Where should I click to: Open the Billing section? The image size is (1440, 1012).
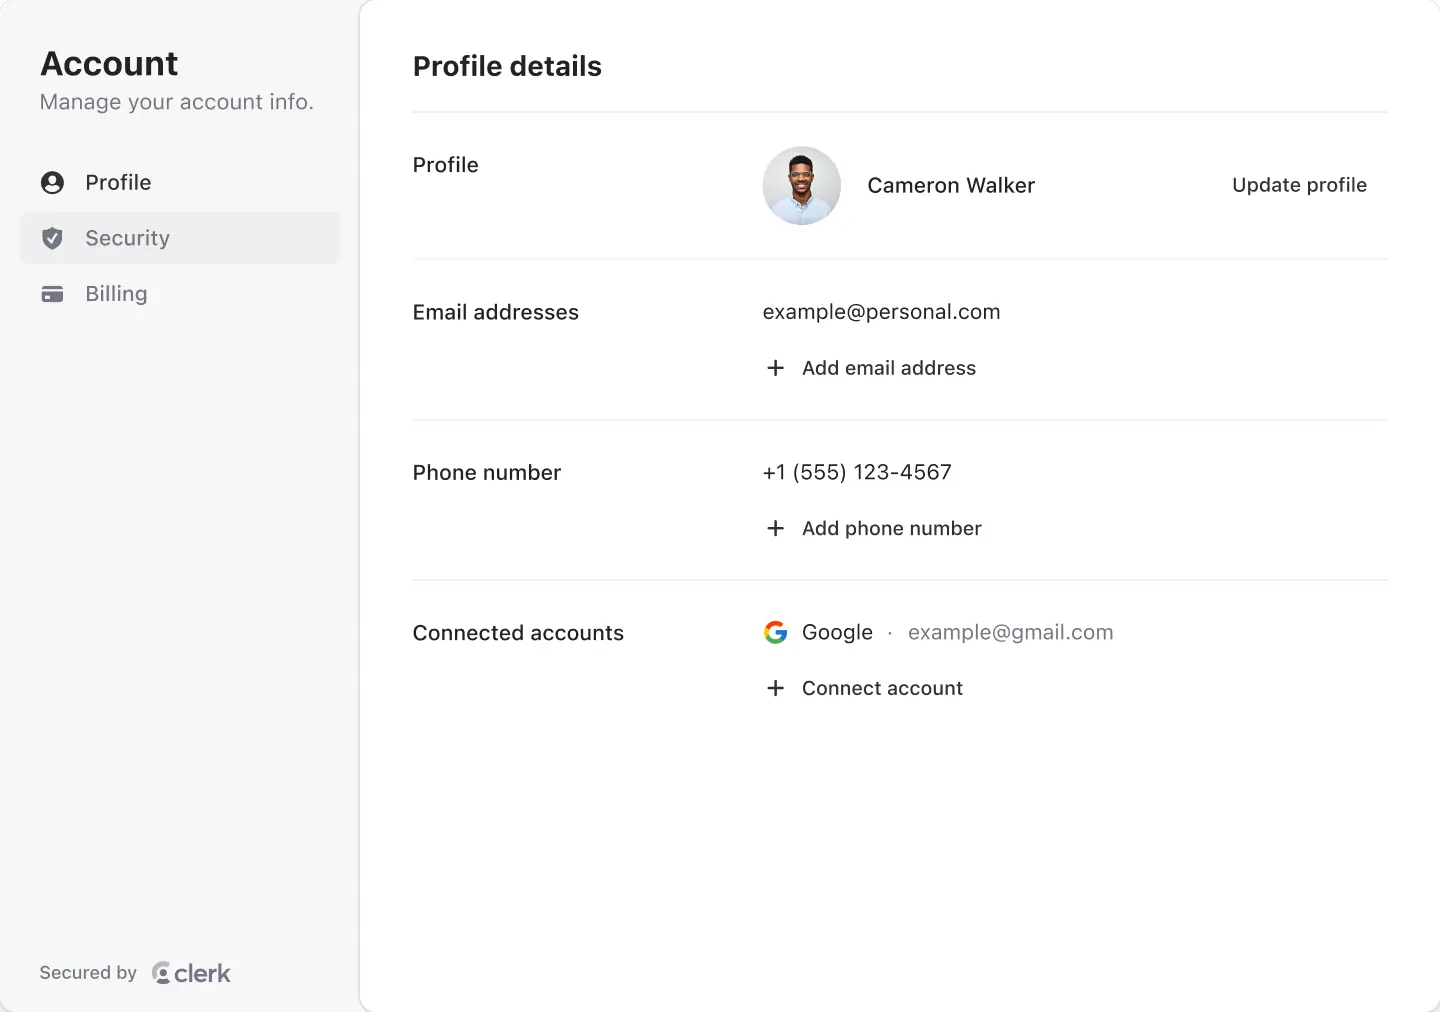coord(115,294)
